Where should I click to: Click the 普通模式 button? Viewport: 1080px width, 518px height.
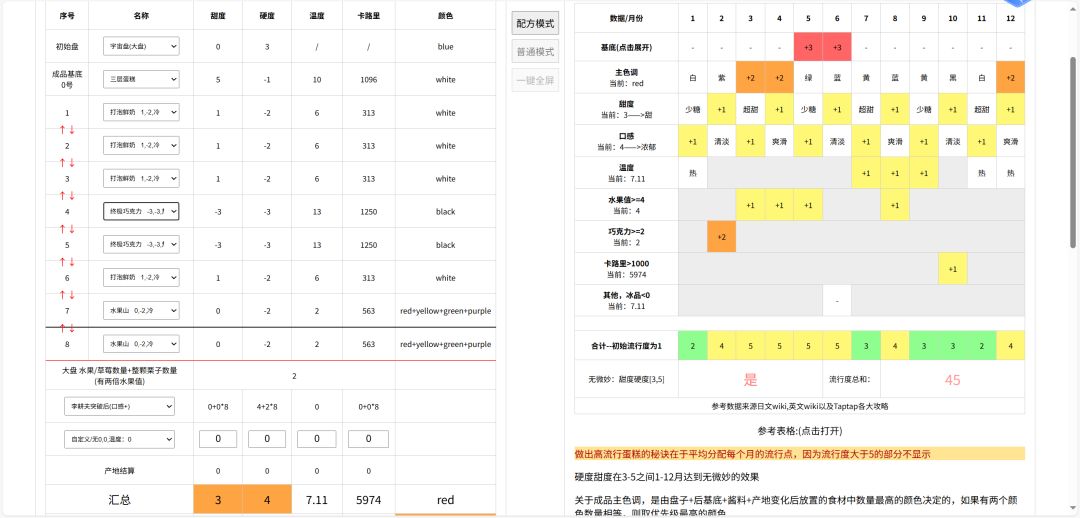tap(535, 52)
